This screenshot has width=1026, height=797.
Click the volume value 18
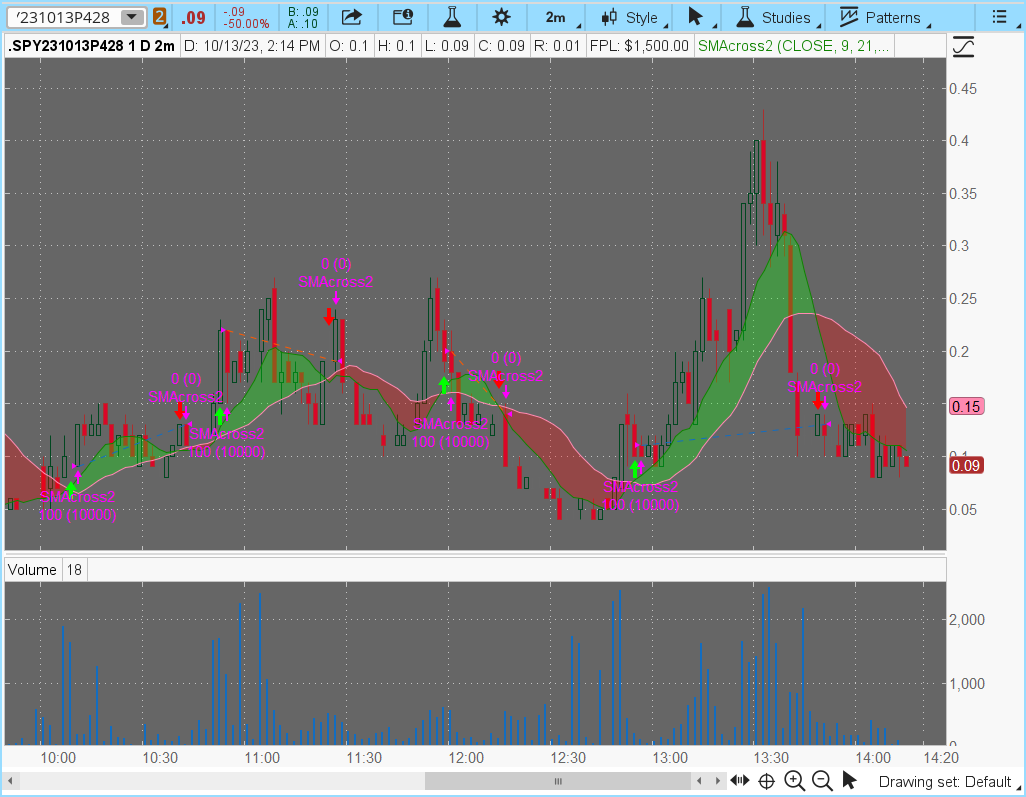74,569
